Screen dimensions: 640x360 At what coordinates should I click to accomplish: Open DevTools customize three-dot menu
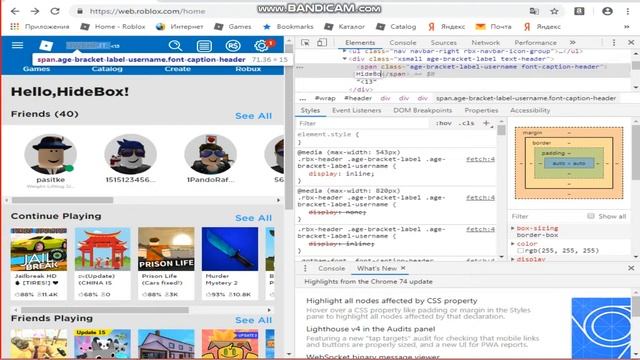614,42
